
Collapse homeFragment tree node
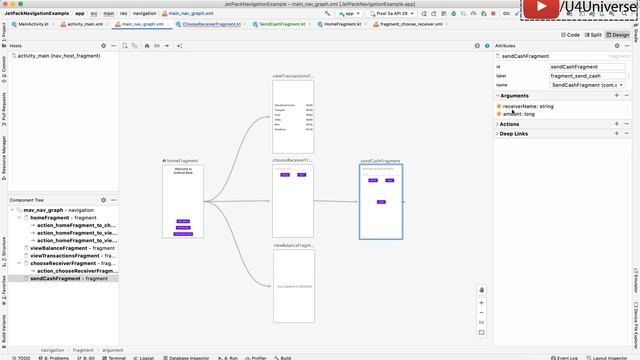(x=19, y=218)
